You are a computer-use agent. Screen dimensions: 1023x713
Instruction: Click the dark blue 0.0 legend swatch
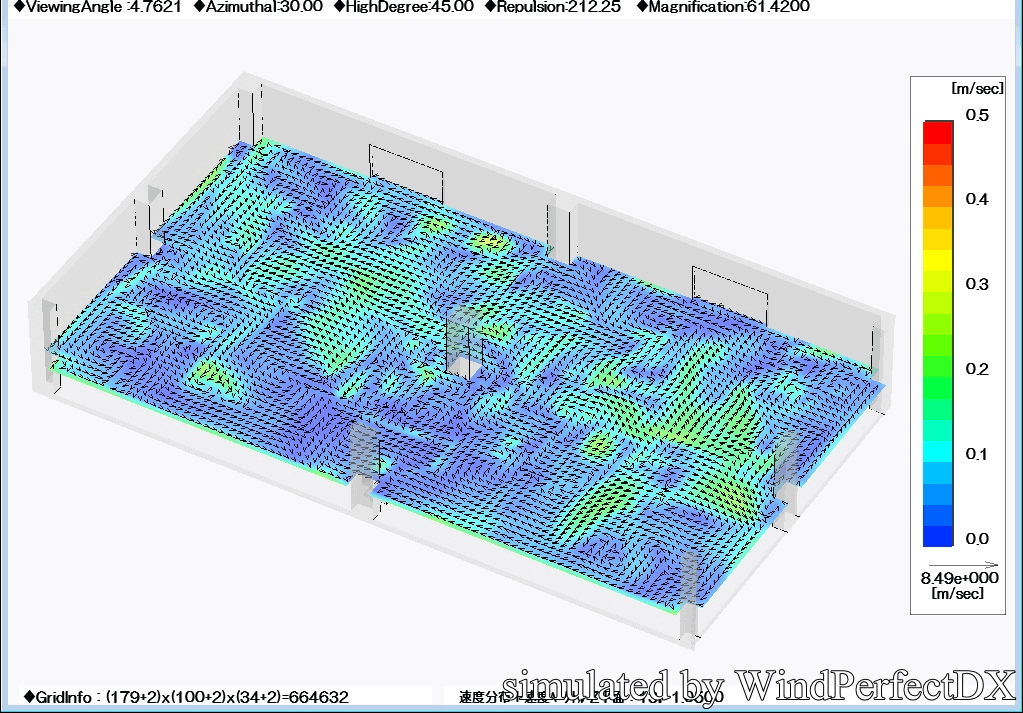coord(938,536)
